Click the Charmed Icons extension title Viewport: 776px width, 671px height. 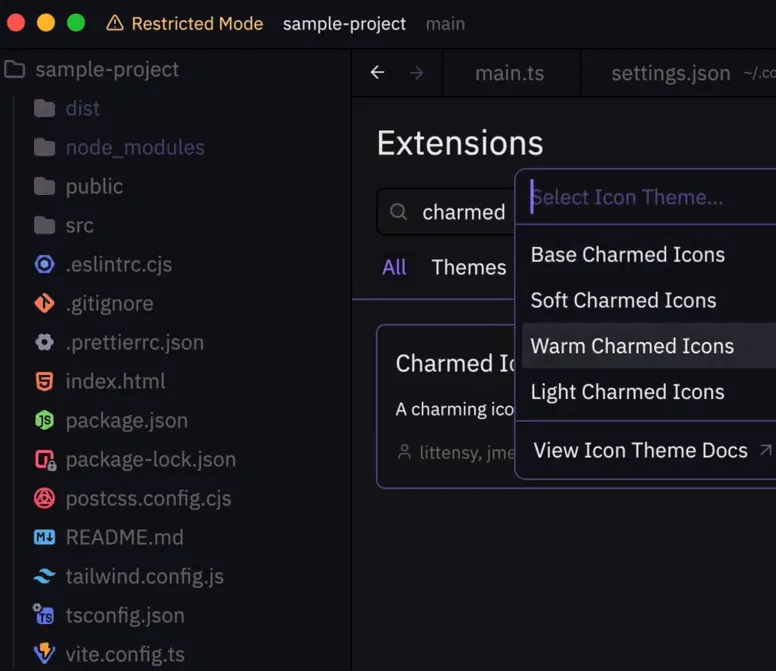454,363
